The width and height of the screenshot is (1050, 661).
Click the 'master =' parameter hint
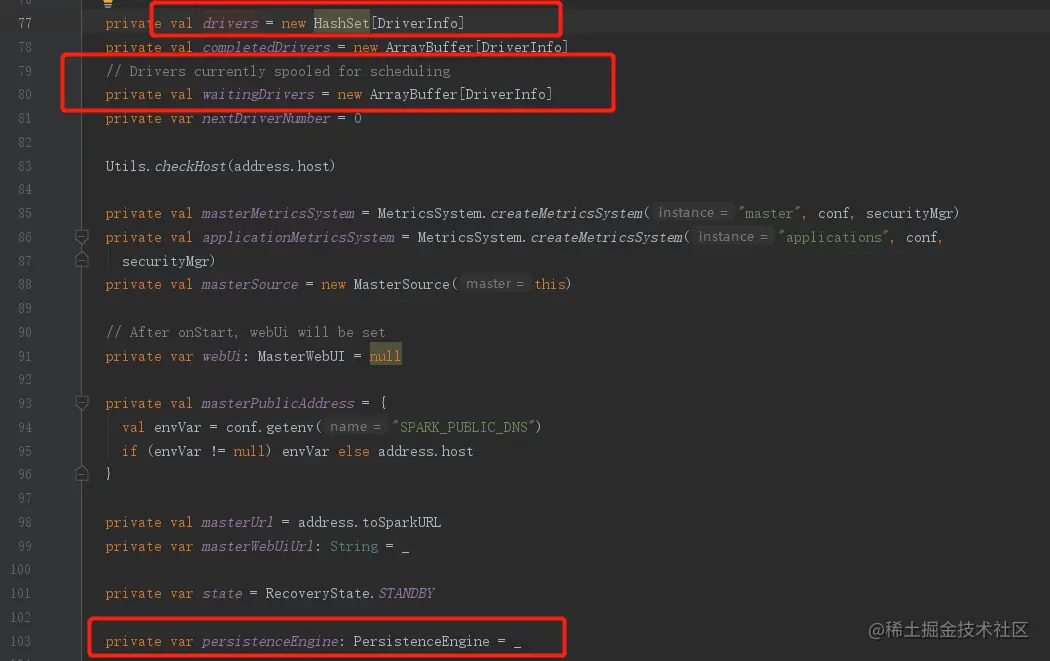coord(494,284)
